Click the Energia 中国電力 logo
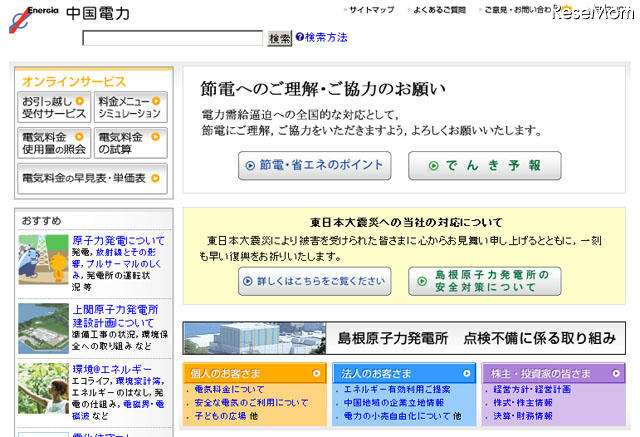The width and height of the screenshot is (640, 437). point(69,18)
